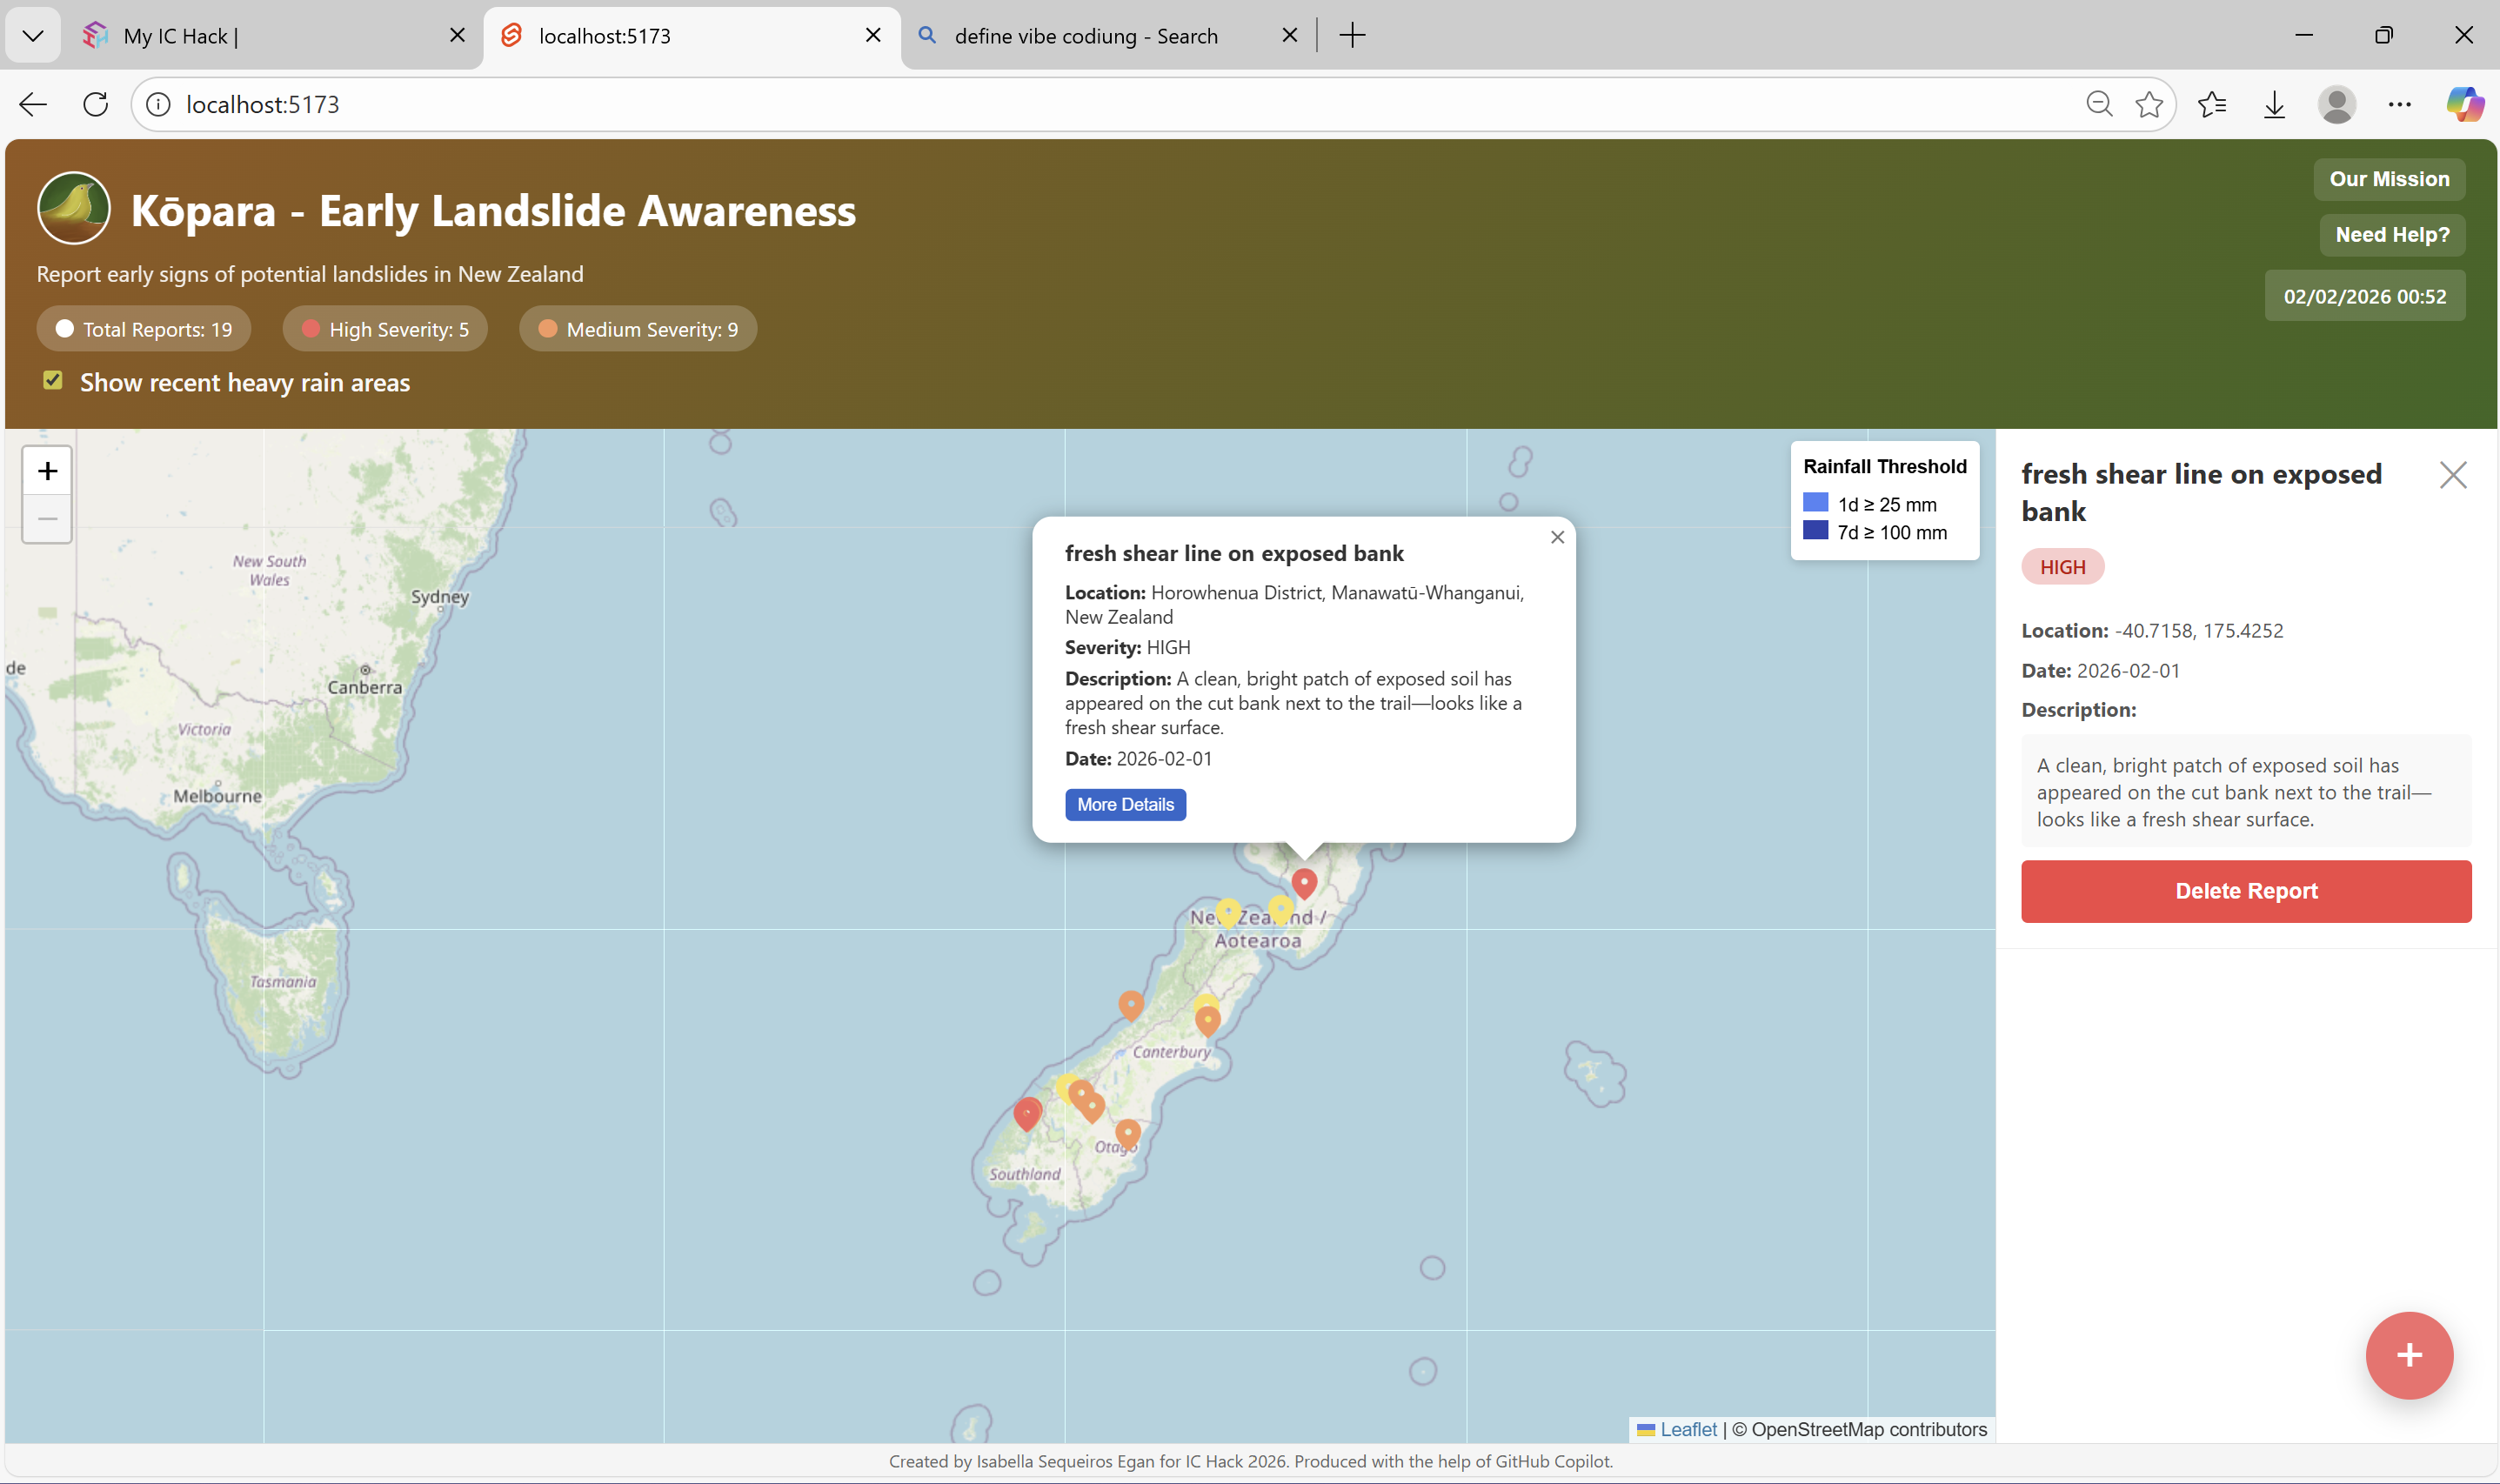
Task: Close the report details side panel
Action: coord(2452,475)
